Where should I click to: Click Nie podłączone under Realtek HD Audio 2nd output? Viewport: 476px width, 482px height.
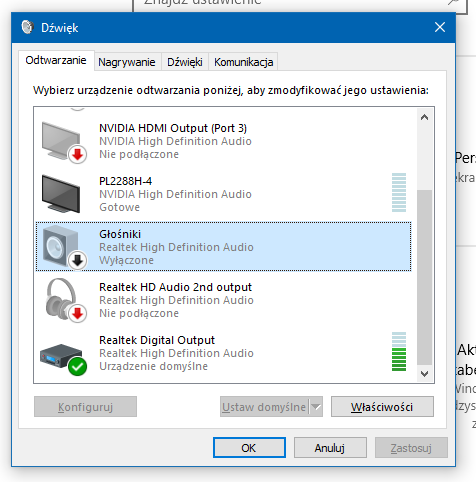(x=139, y=313)
